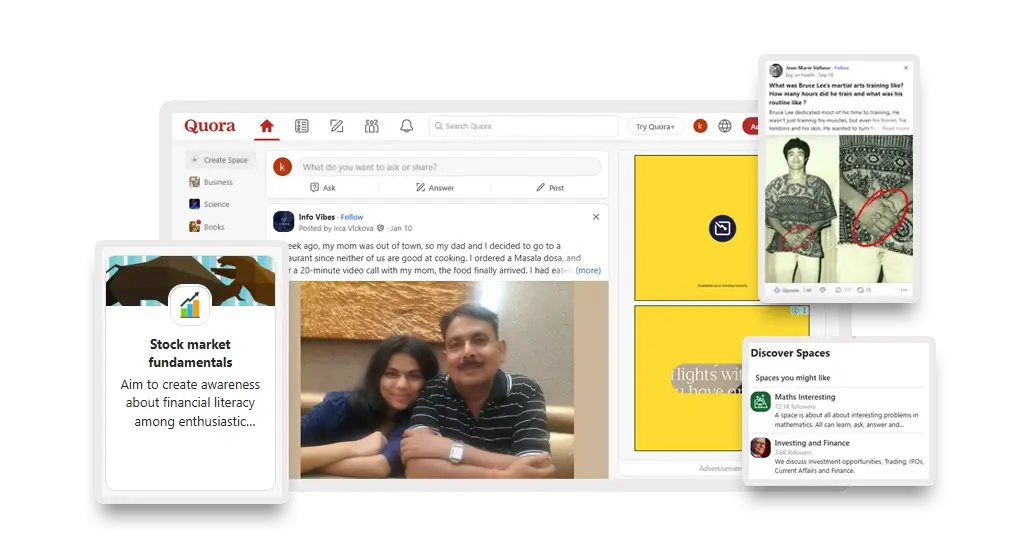
Task: Click the Quora logo
Action: [x=209, y=126]
